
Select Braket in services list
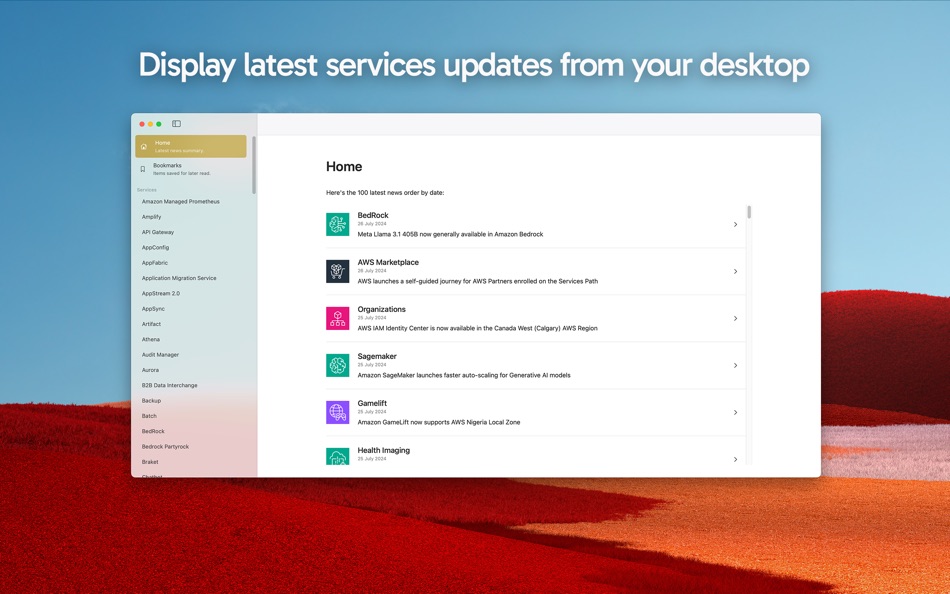(x=150, y=462)
